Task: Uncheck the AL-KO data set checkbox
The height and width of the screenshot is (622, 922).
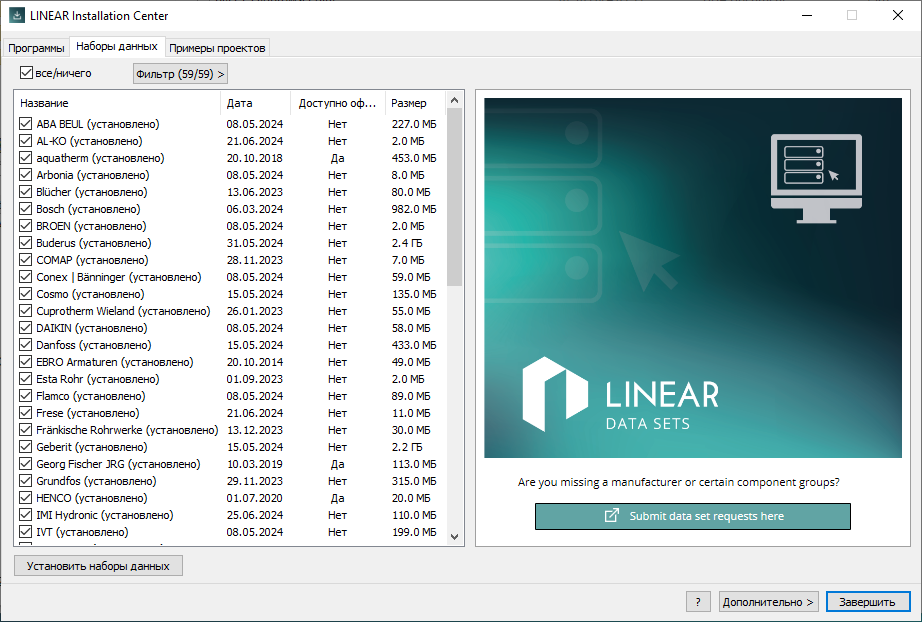Action: click(25, 141)
